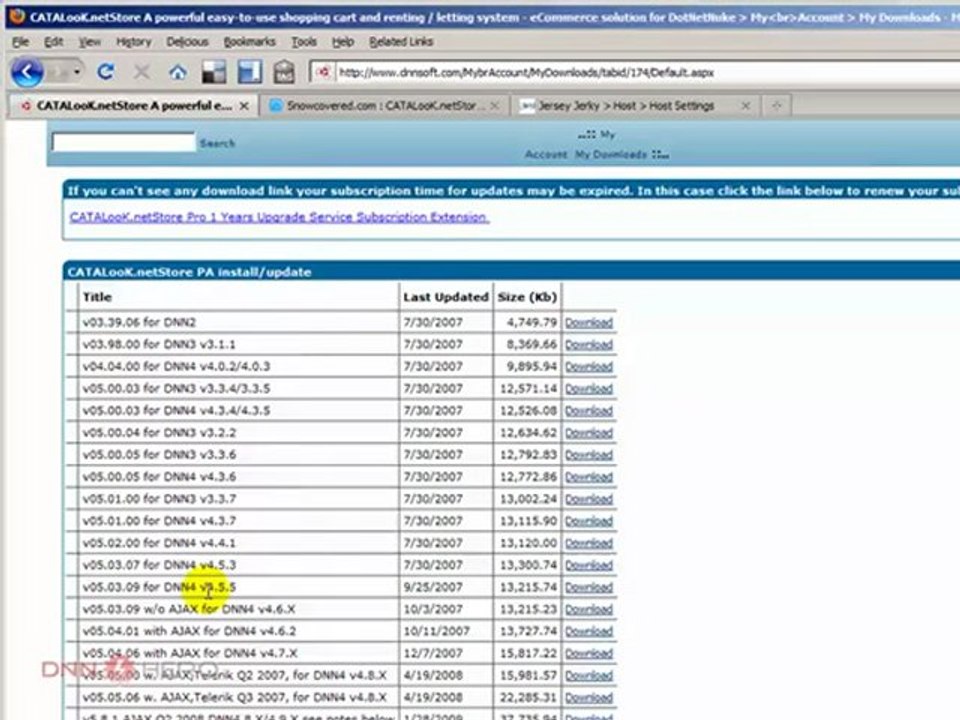960x720 pixels.
Task: Click the Last Updated column header
Action: pyautogui.click(x=446, y=297)
